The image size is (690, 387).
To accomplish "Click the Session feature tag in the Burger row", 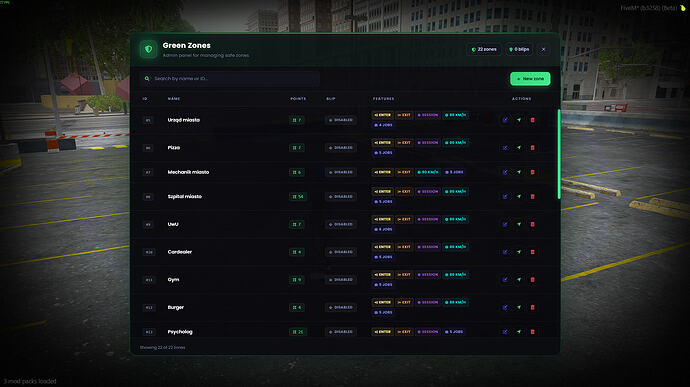I will (x=428, y=302).
